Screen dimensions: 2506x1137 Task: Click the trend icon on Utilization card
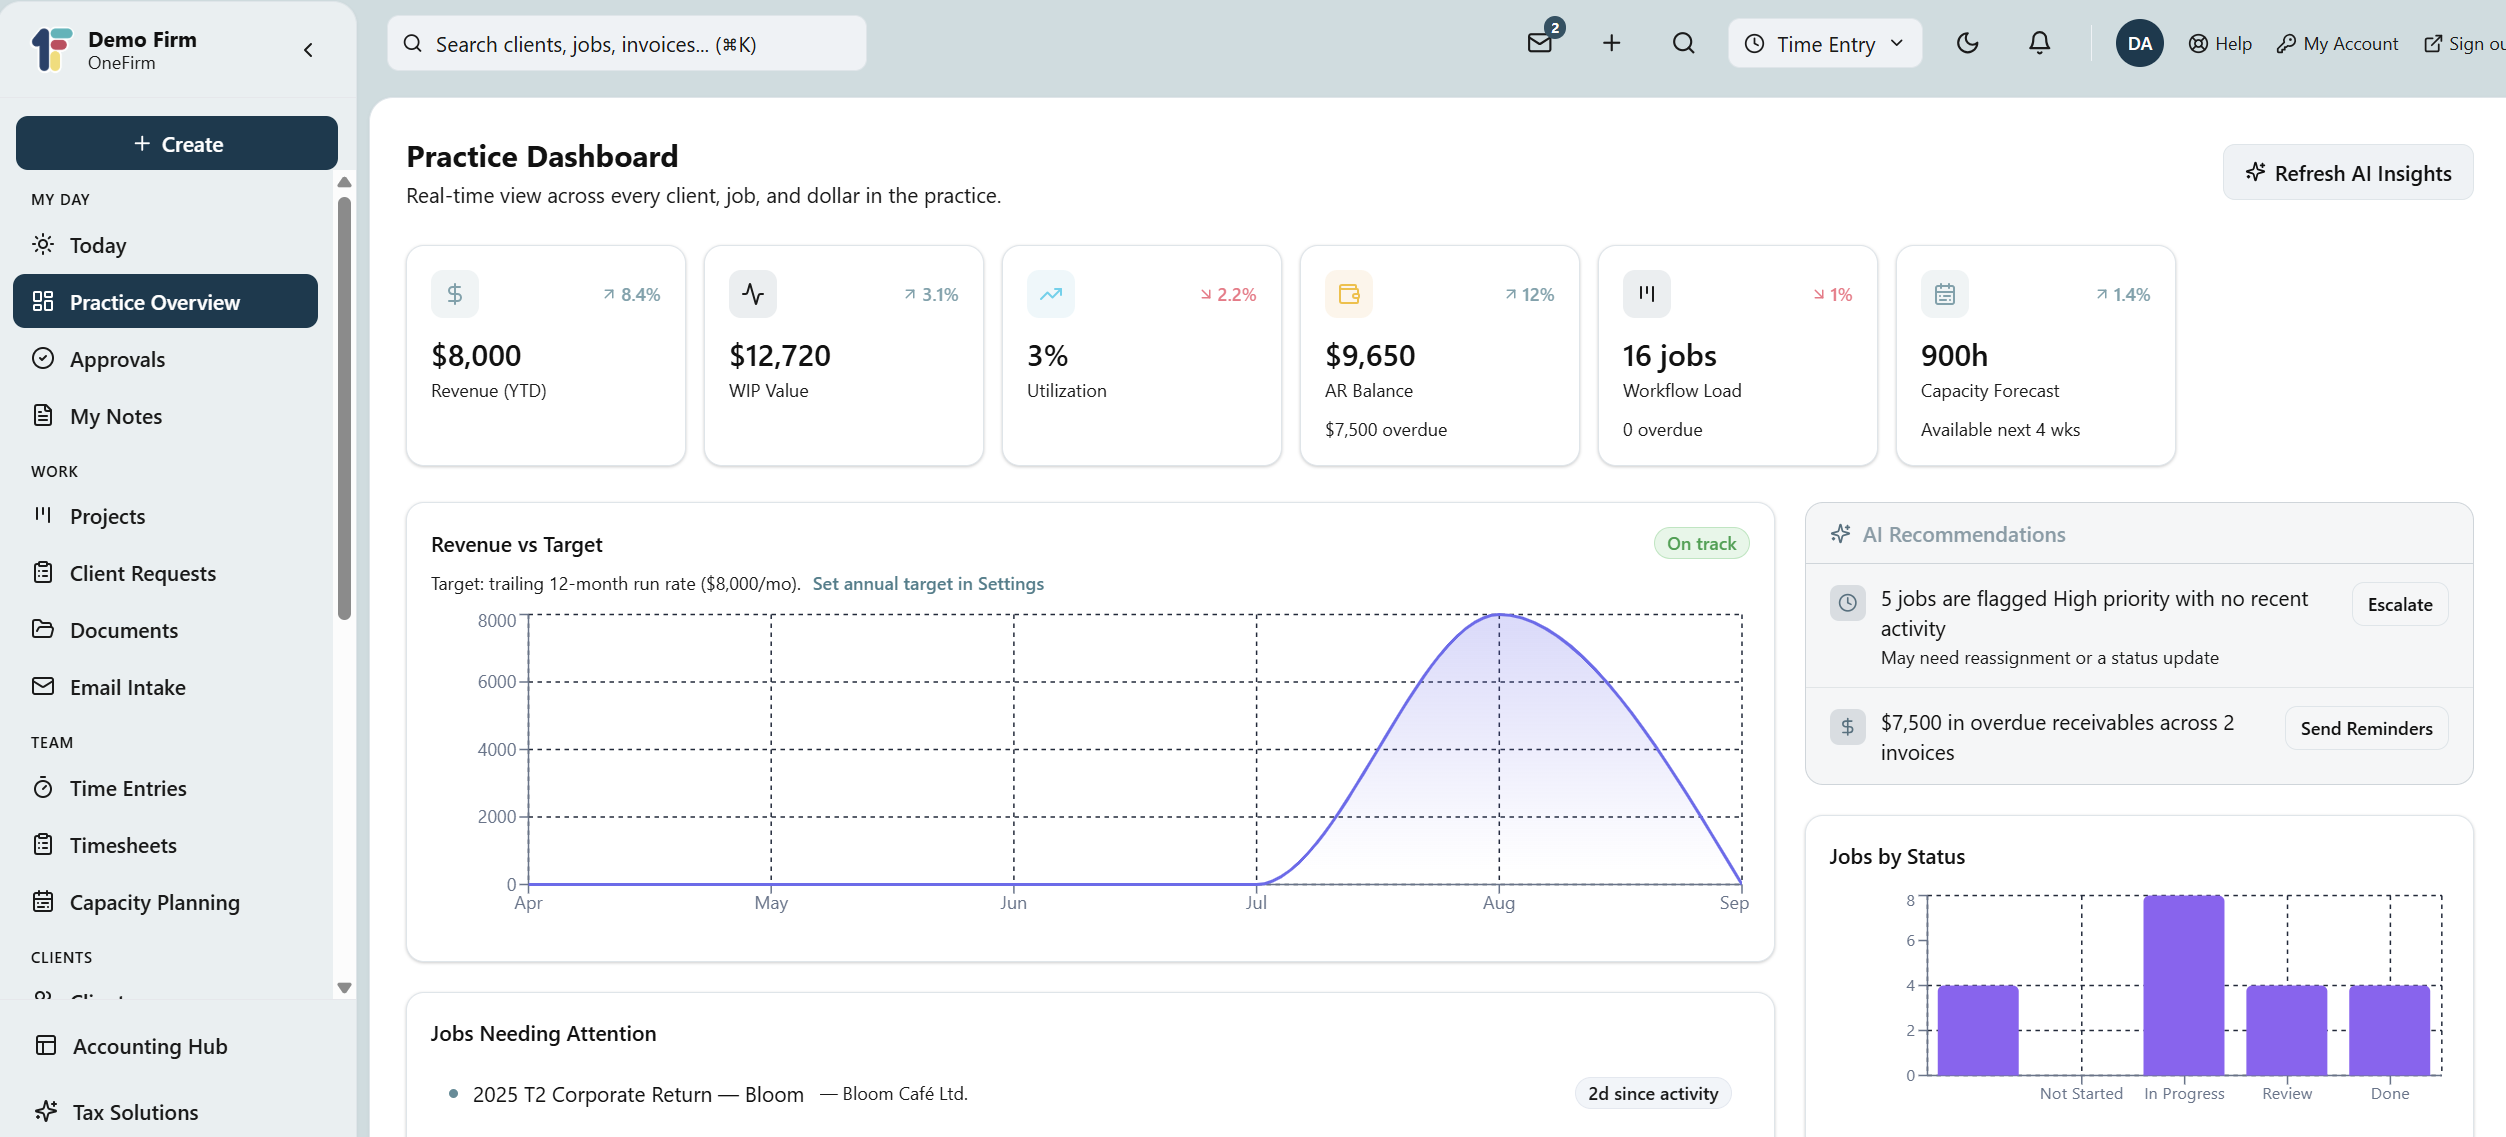pyautogui.click(x=1051, y=294)
